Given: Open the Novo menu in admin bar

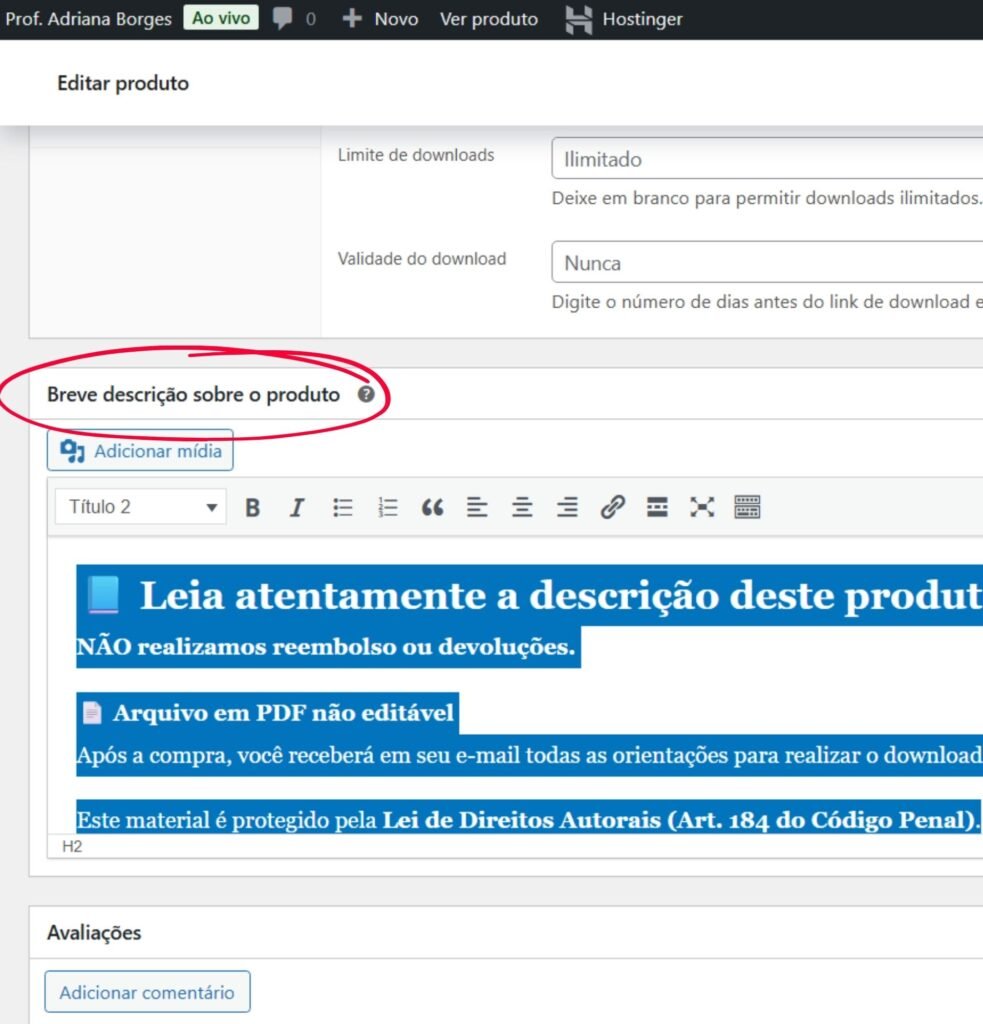Looking at the screenshot, I should tap(380, 19).
